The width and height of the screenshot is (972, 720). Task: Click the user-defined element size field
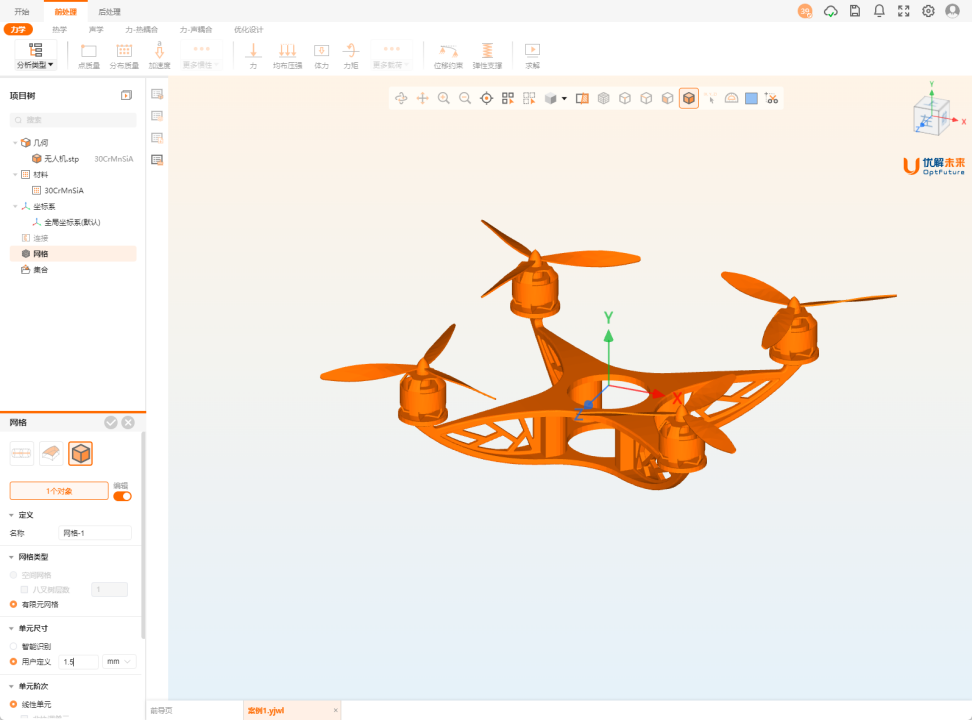(78, 662)
